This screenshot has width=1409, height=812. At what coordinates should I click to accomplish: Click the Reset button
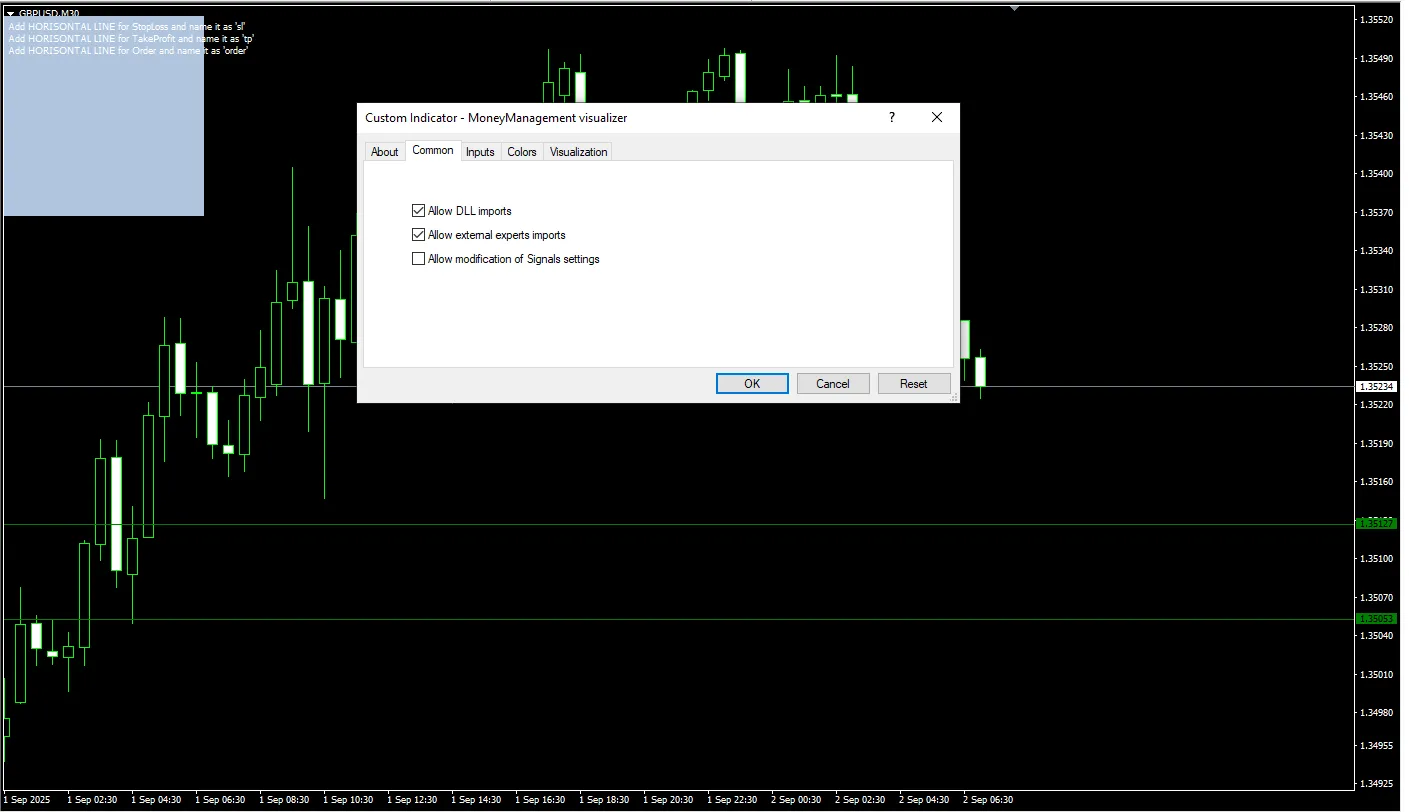(914, 384)
